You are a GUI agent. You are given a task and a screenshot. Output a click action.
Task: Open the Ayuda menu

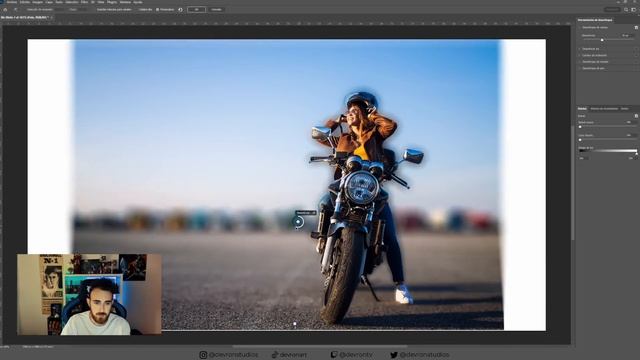click(x=138, y=2)
